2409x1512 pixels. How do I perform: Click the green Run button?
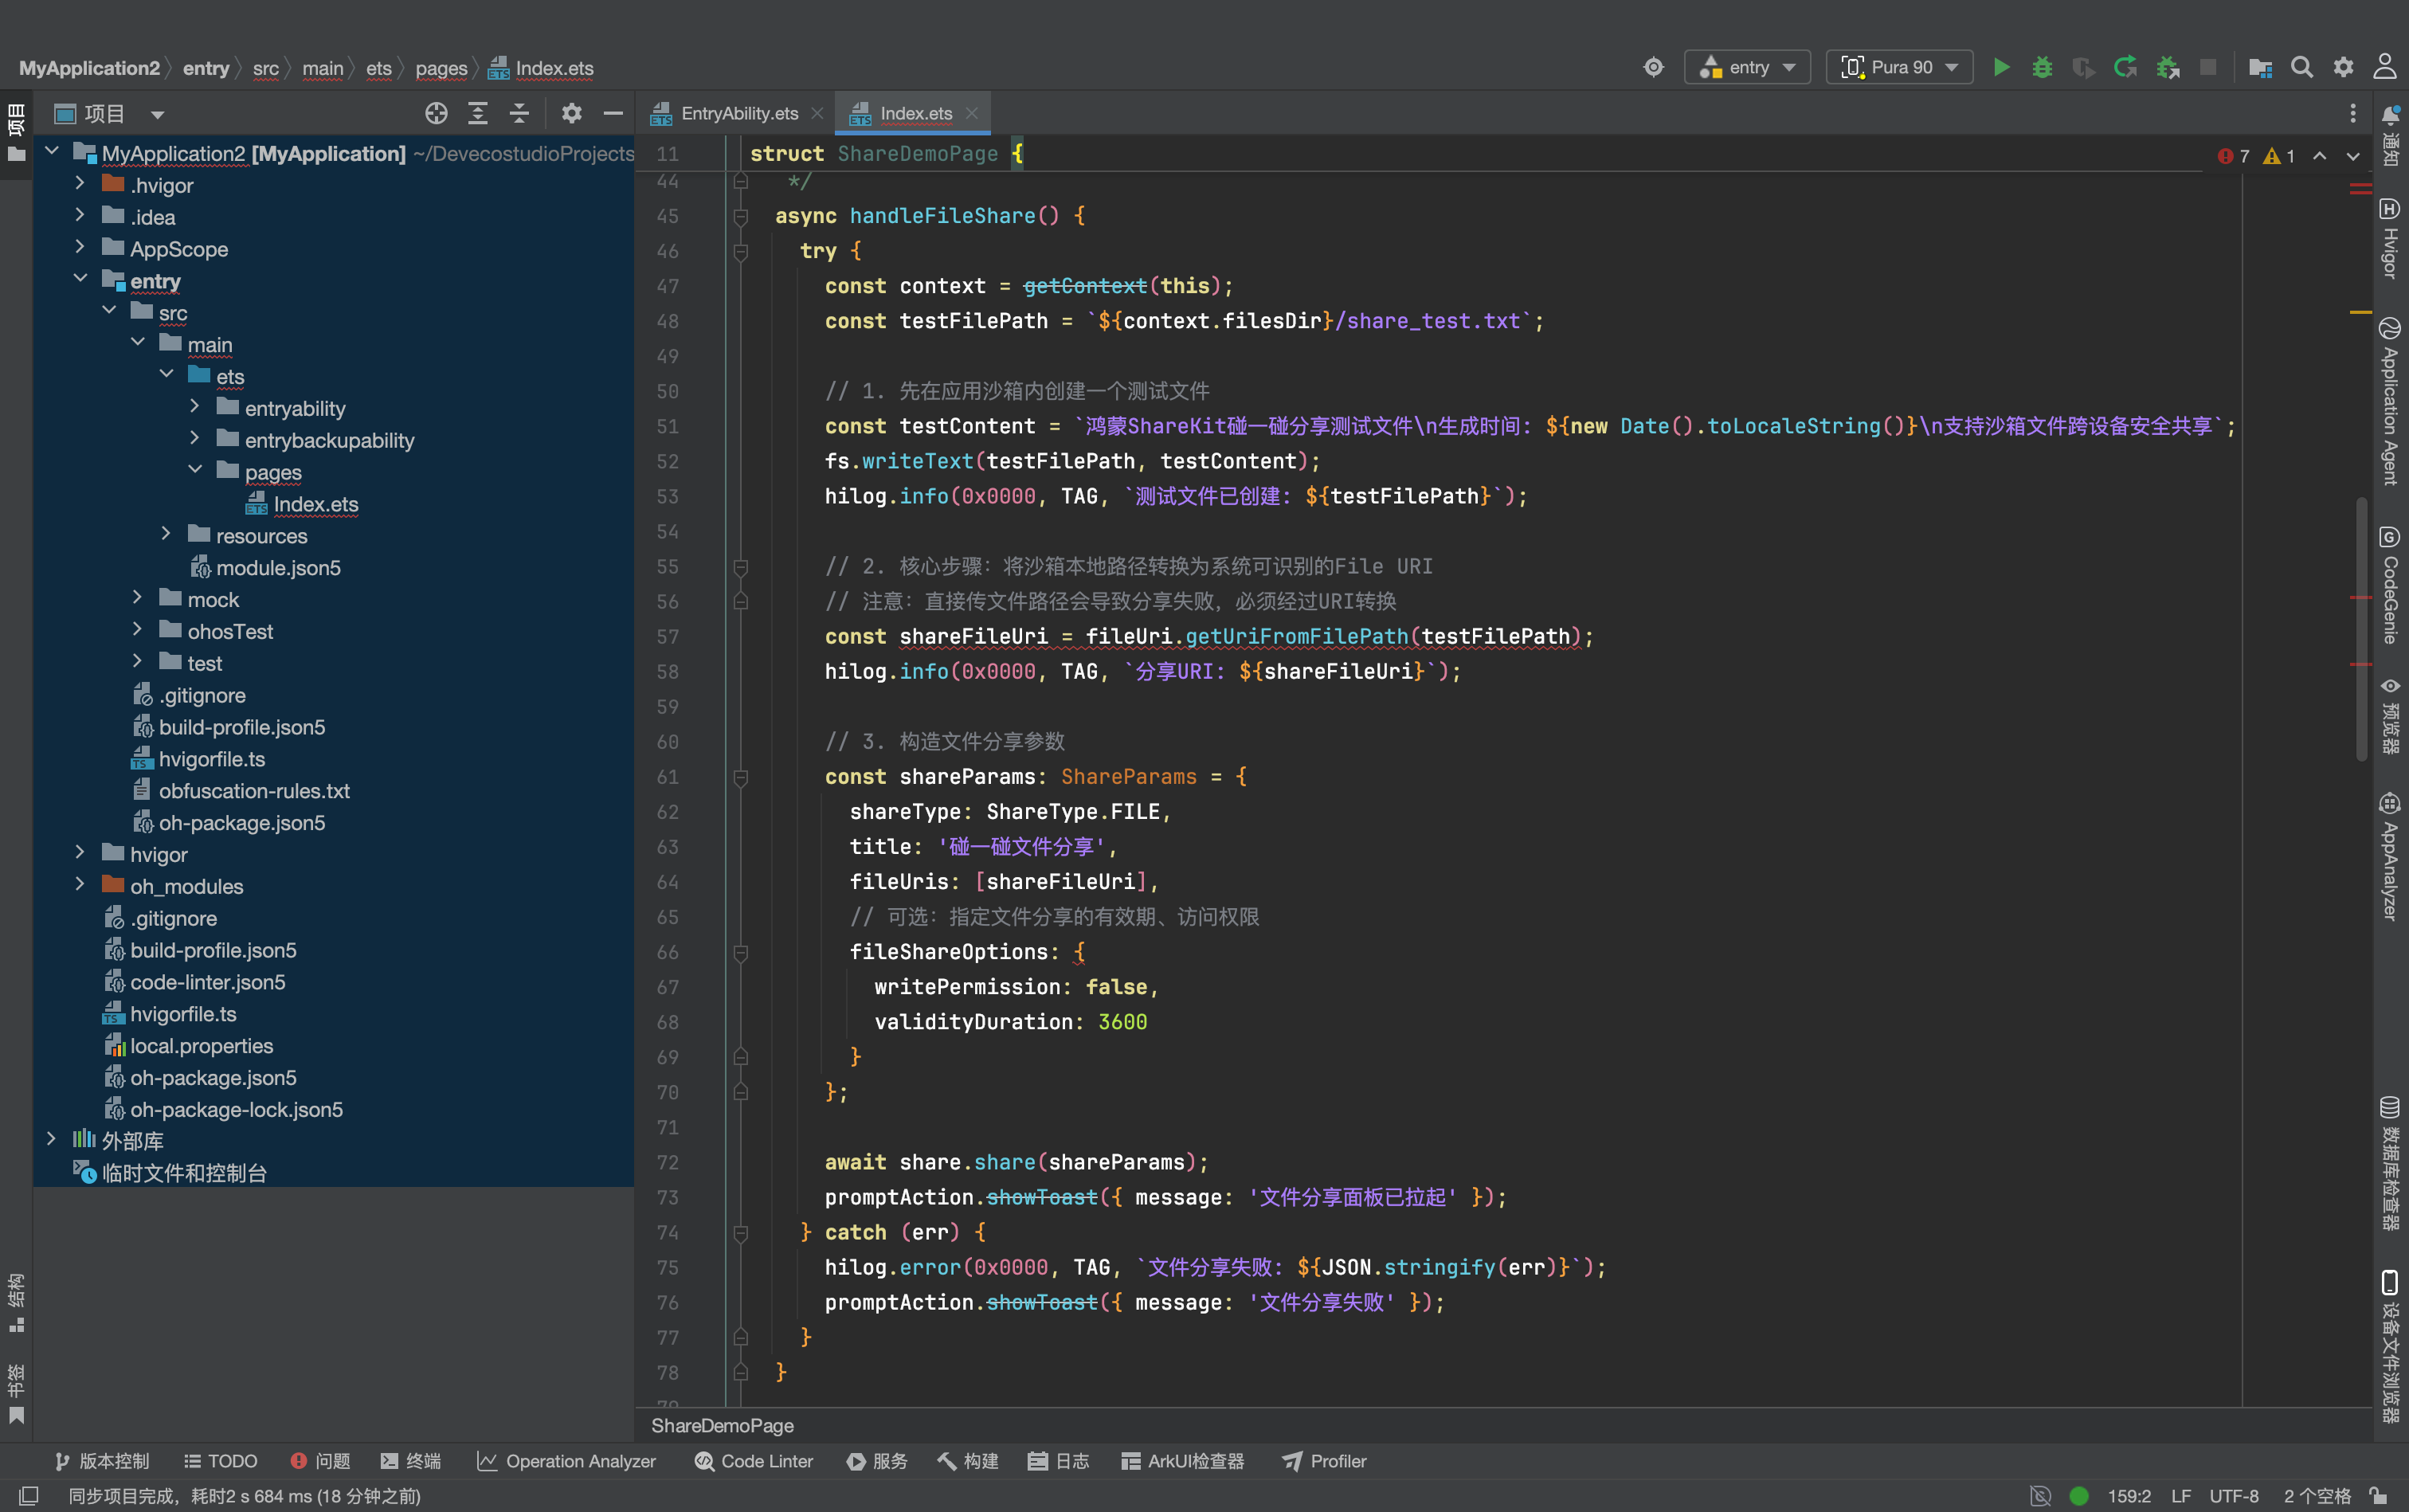[x=2001, y=67]
